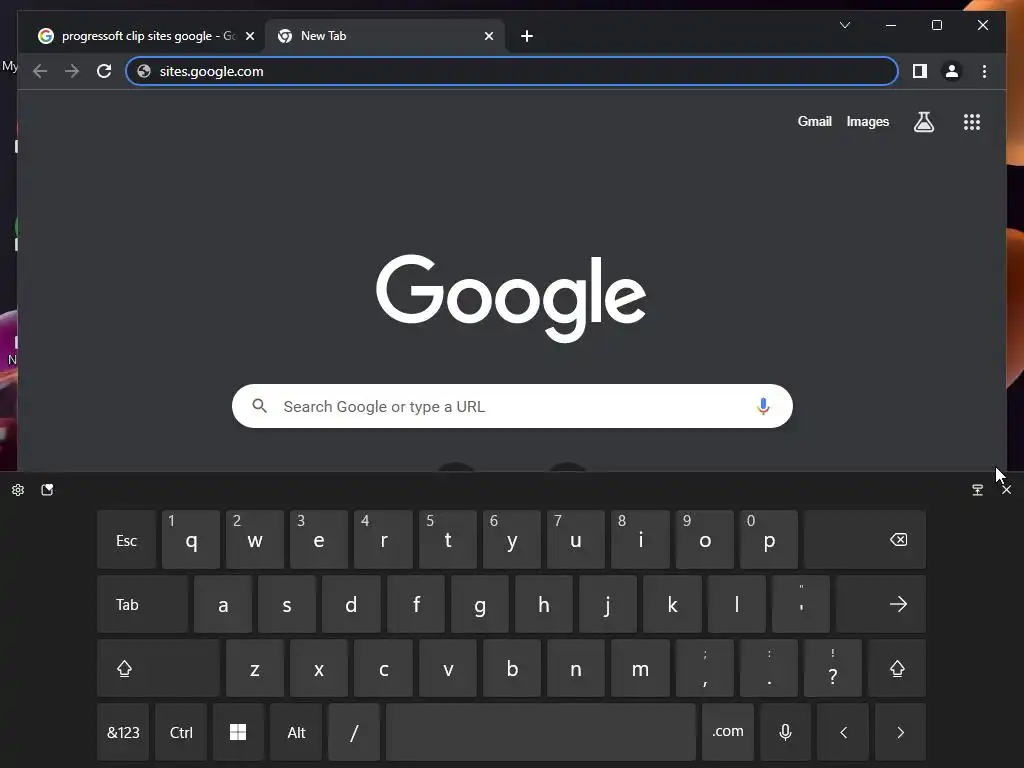This screenshot has height=768, width=1024.
Task: Undock the touch keyboard
Action: click(x=977, y=490)
